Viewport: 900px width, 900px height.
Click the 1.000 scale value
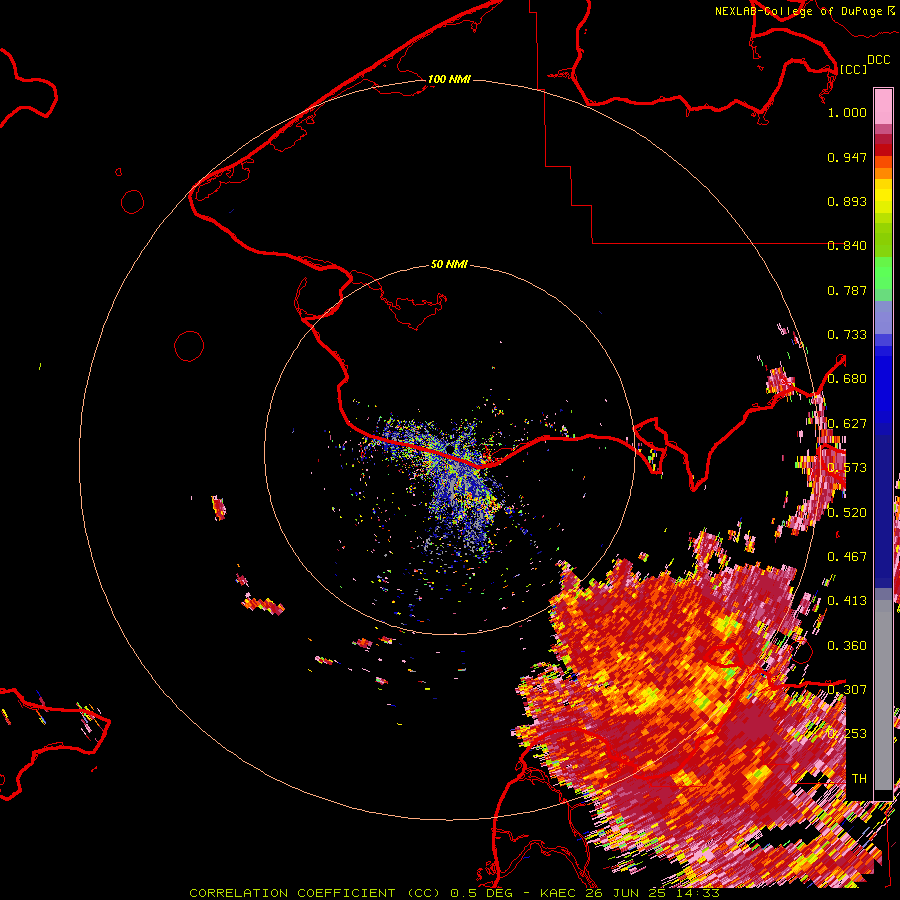coord(847,112)
